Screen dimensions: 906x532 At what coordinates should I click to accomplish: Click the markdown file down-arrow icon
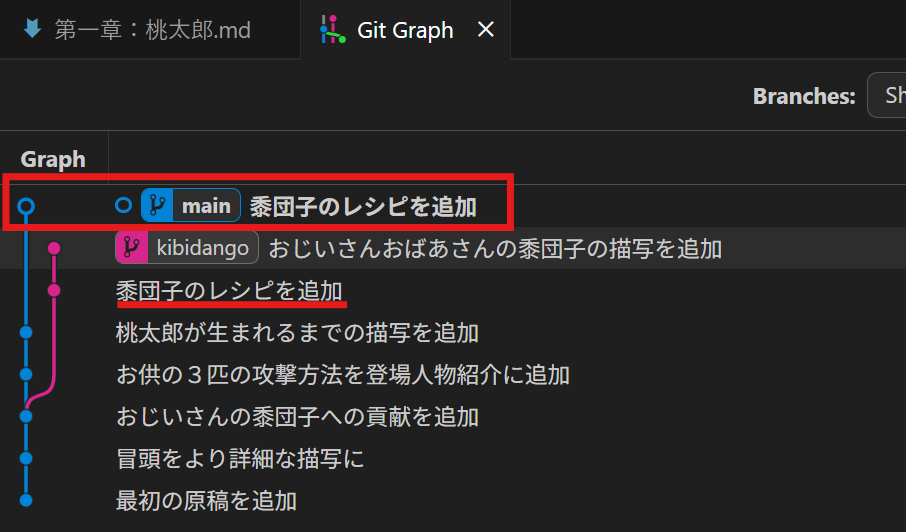point(32,28)
